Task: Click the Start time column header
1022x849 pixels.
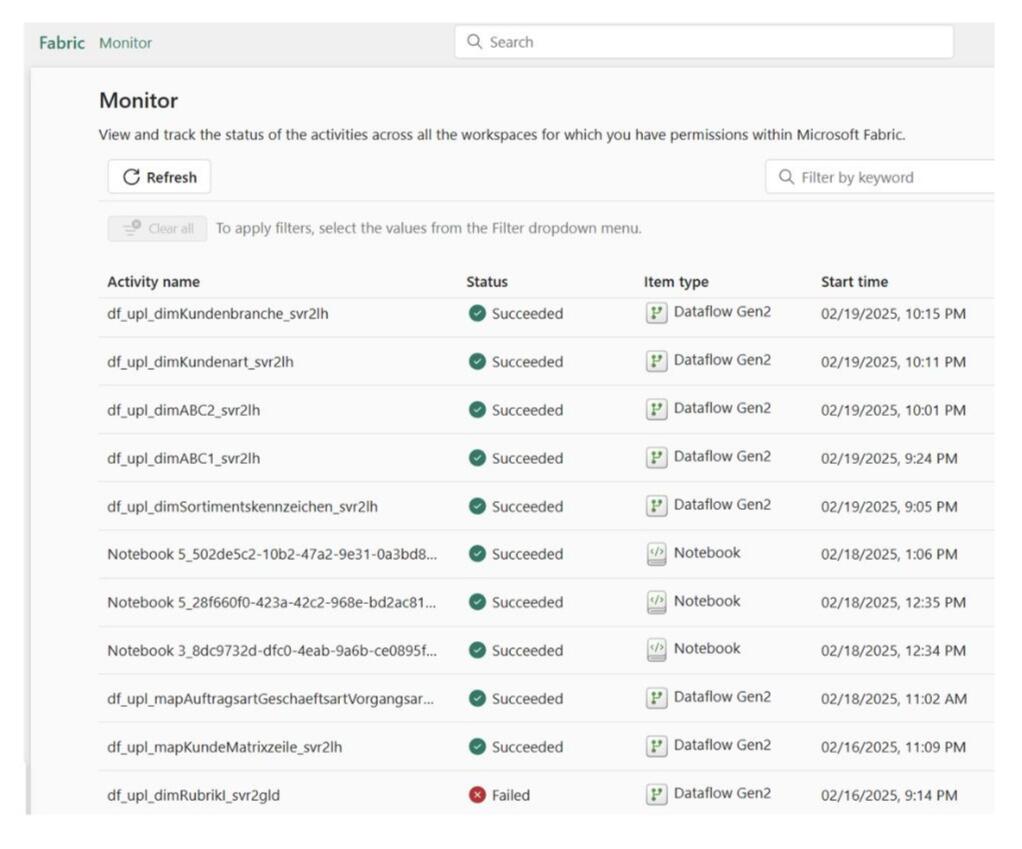Action: [x=854, y=281]
